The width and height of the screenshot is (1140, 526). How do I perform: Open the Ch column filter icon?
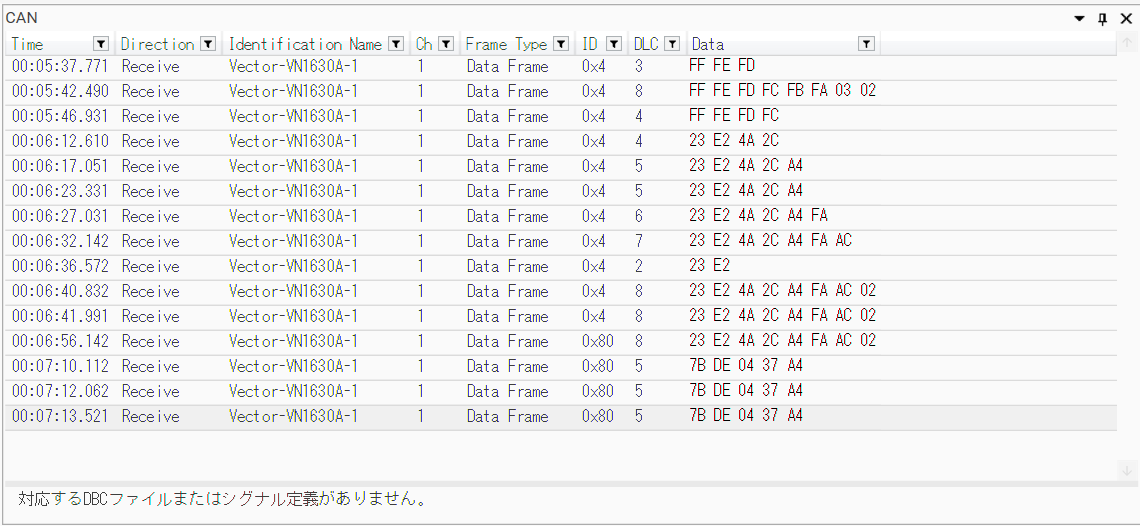446,44
